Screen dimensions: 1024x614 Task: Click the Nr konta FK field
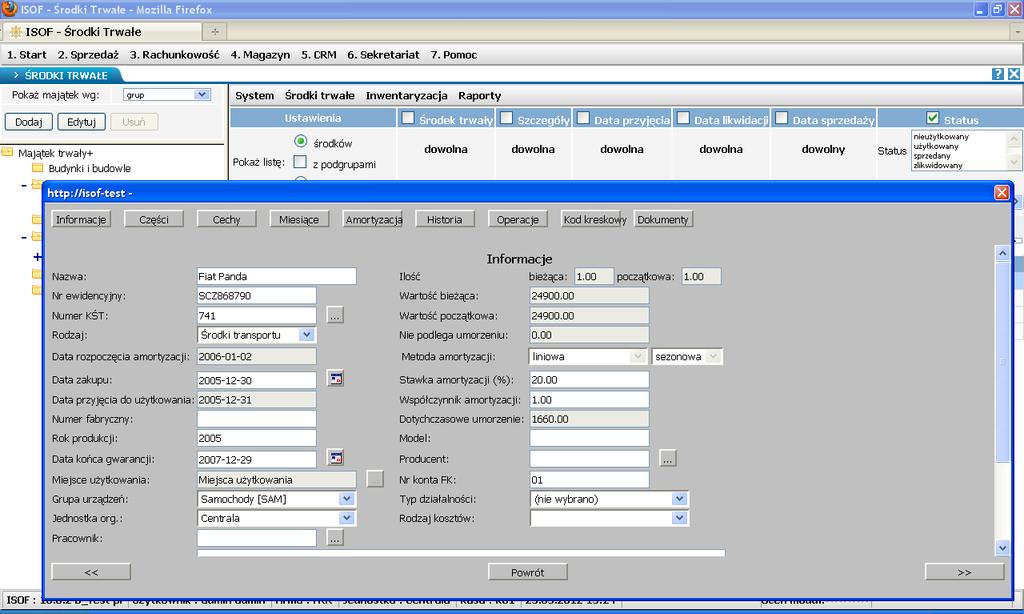click(x=589, y=479)
